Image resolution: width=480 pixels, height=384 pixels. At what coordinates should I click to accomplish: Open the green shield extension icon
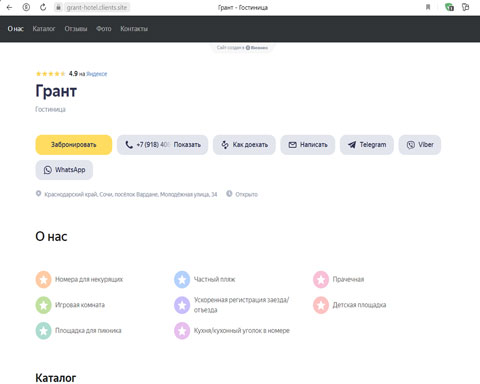click(x=449, y=7)
